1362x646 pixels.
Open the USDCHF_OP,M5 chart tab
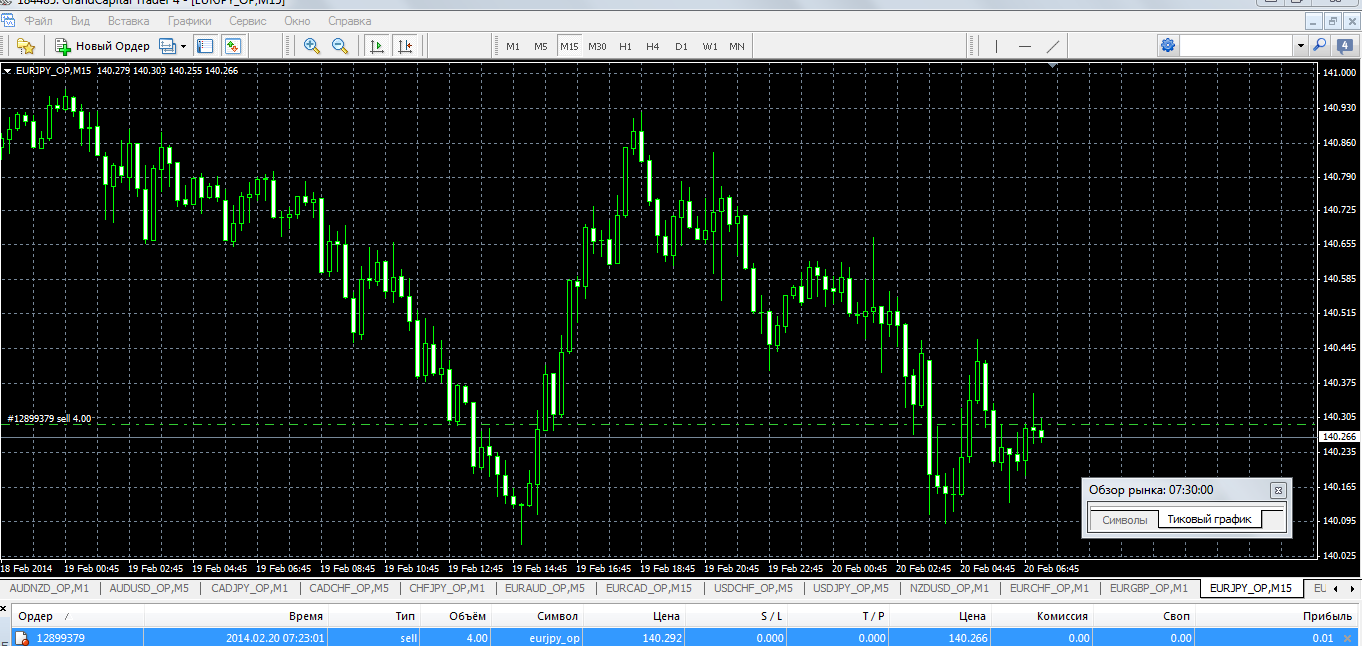[754, 588]
